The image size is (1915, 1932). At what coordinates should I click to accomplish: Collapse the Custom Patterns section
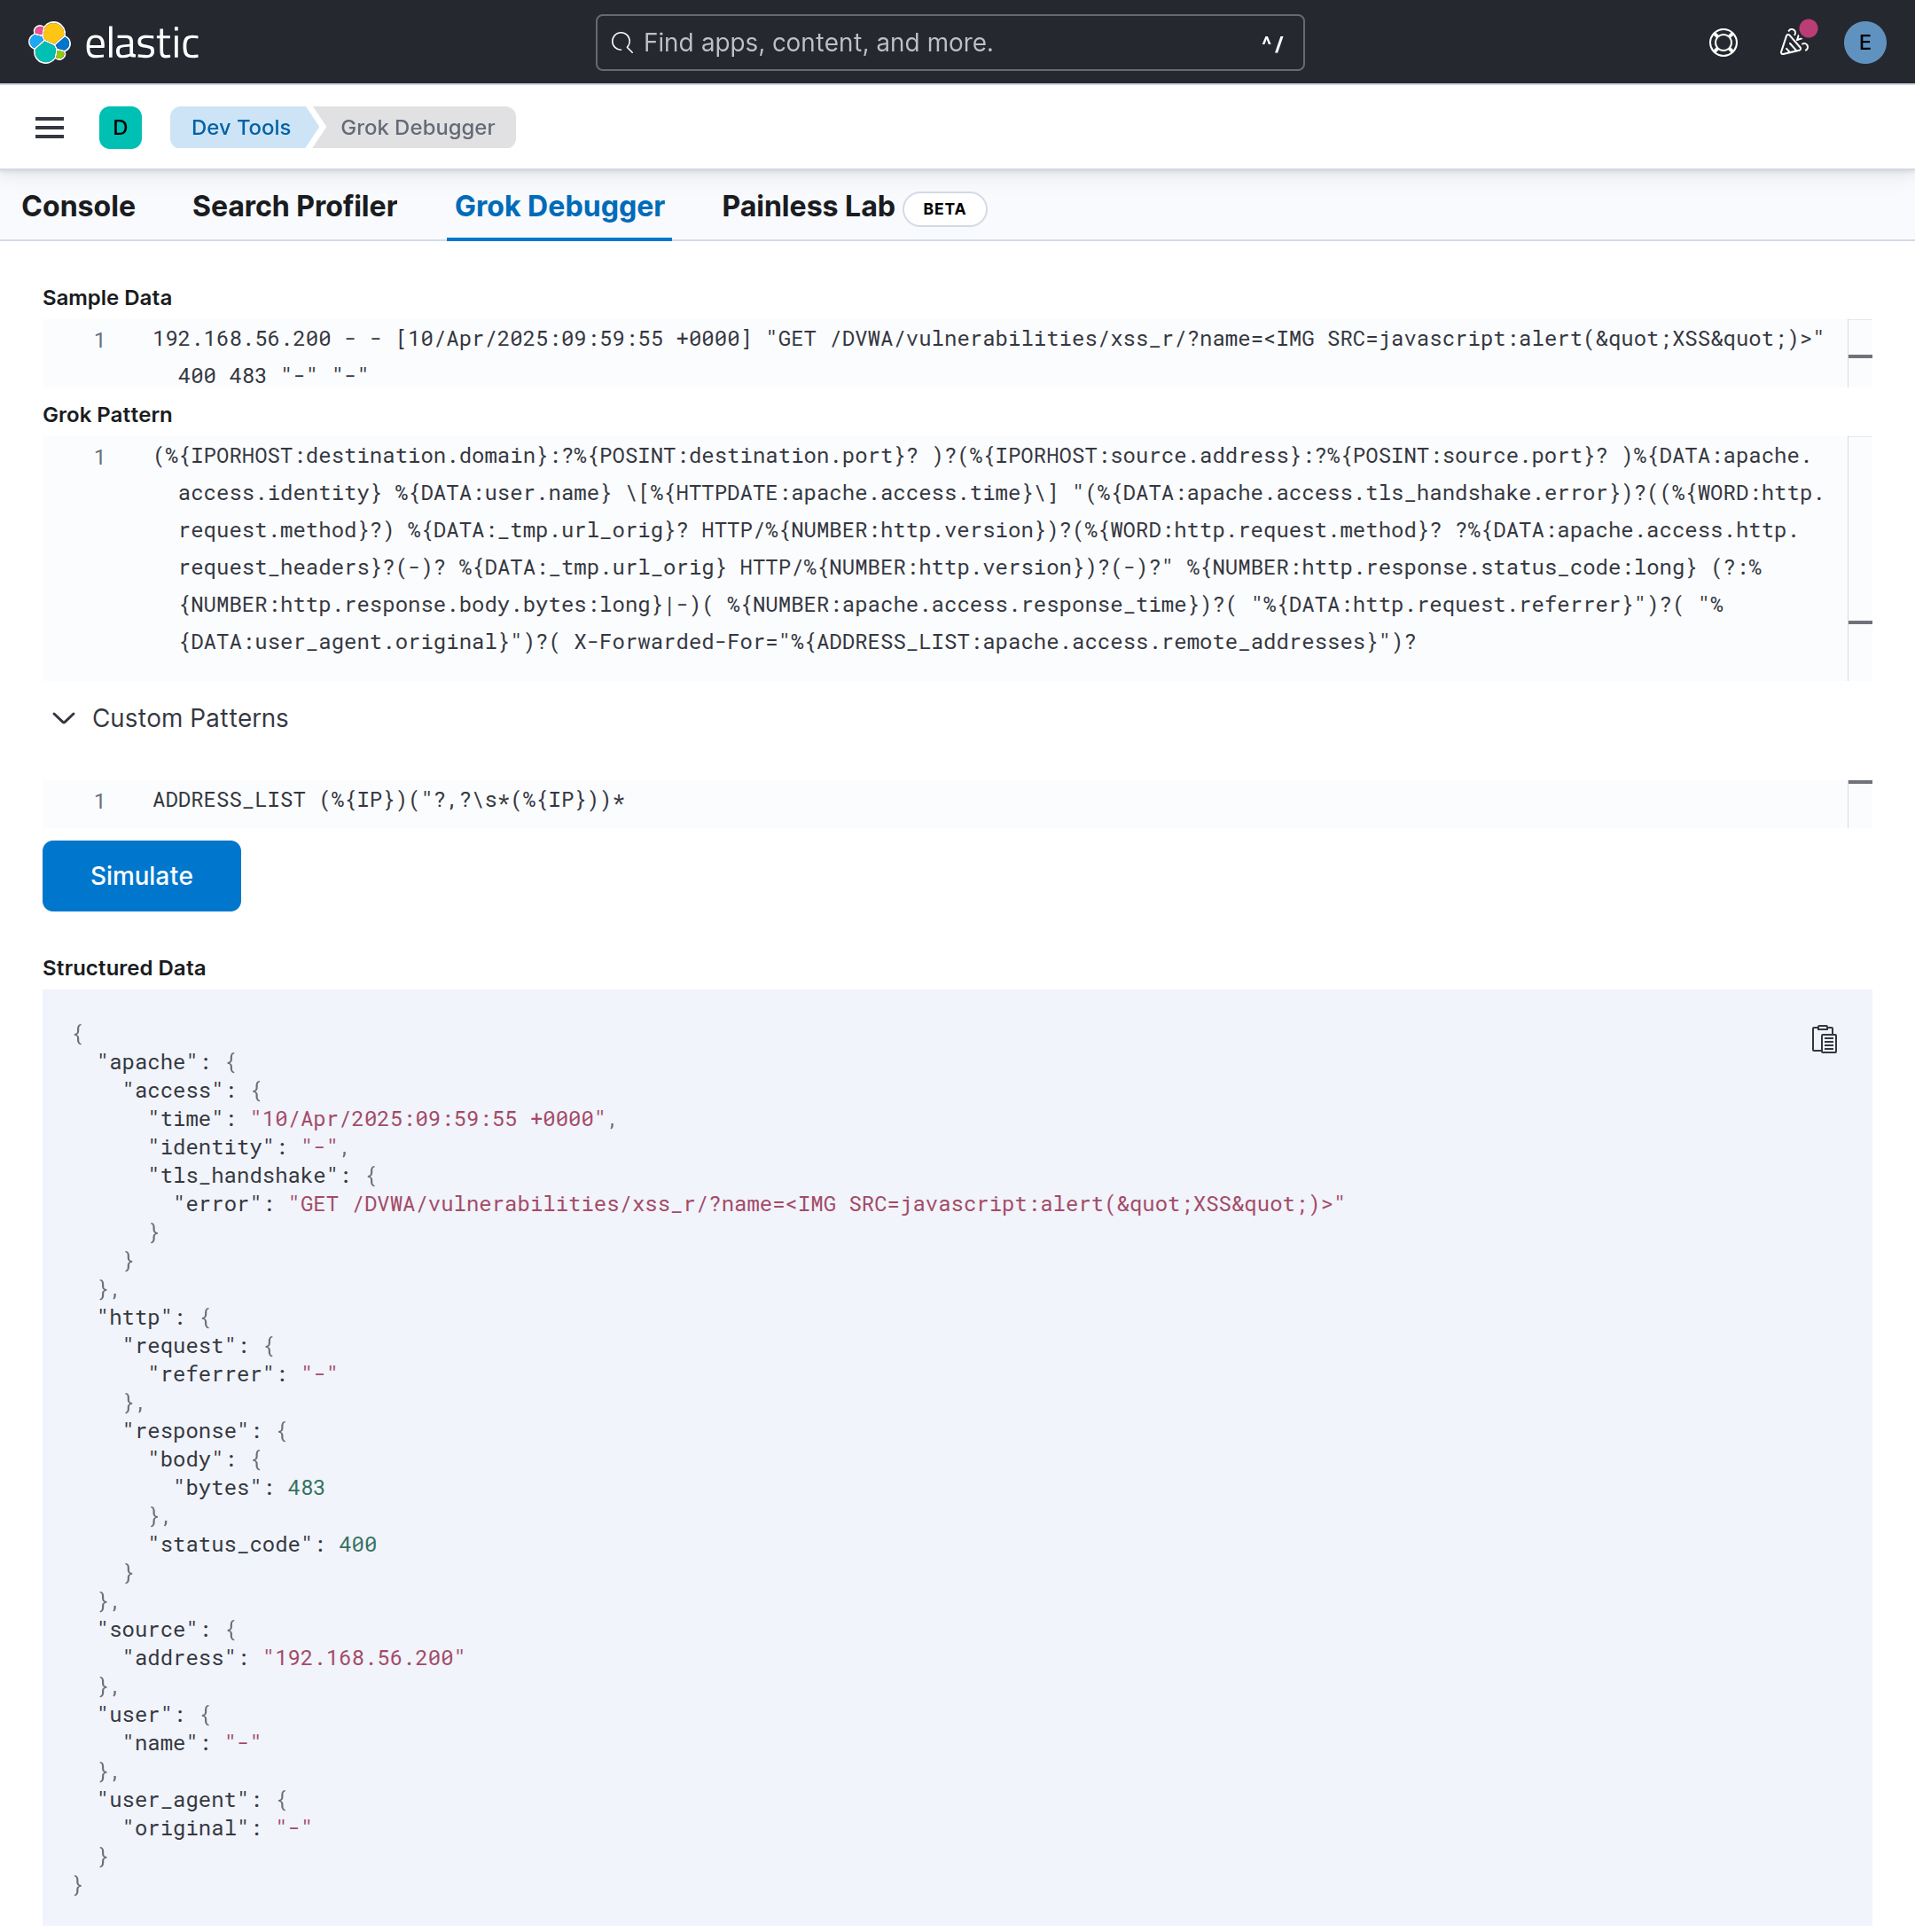64,718
